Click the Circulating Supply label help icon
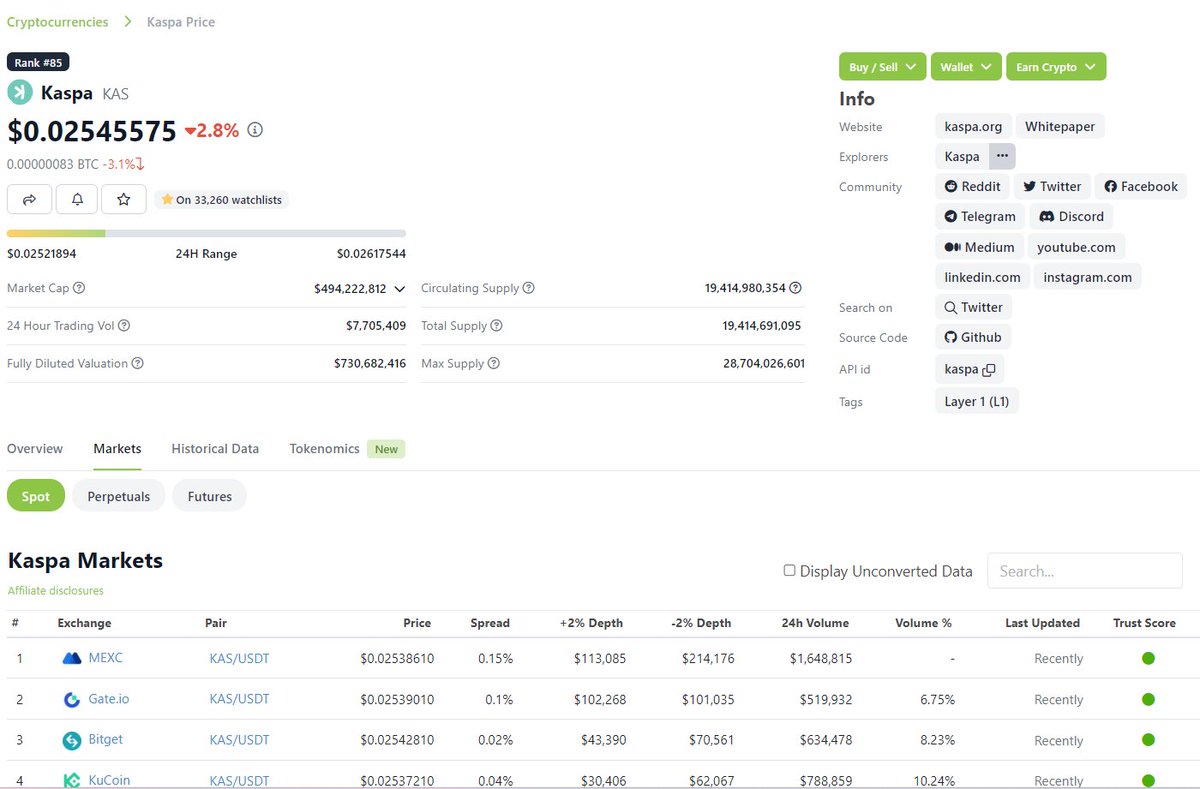This screenshot has height=789, width=1200. pos(528,288)
